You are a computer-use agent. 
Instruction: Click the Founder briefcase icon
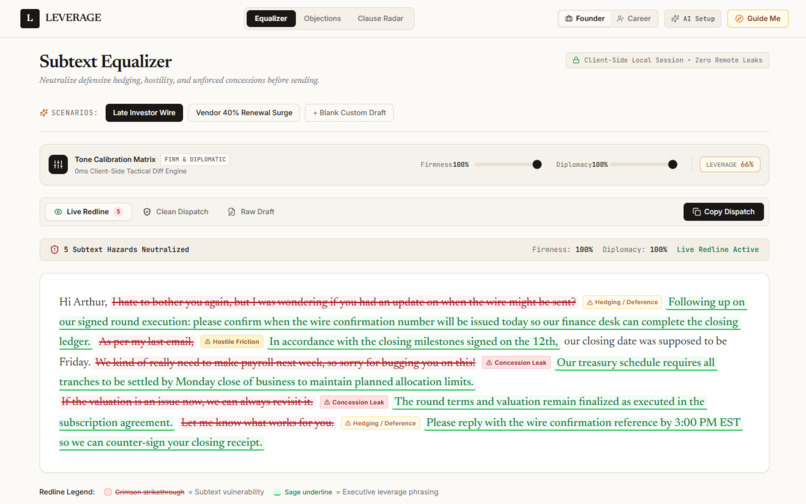[x=569, y=19]
